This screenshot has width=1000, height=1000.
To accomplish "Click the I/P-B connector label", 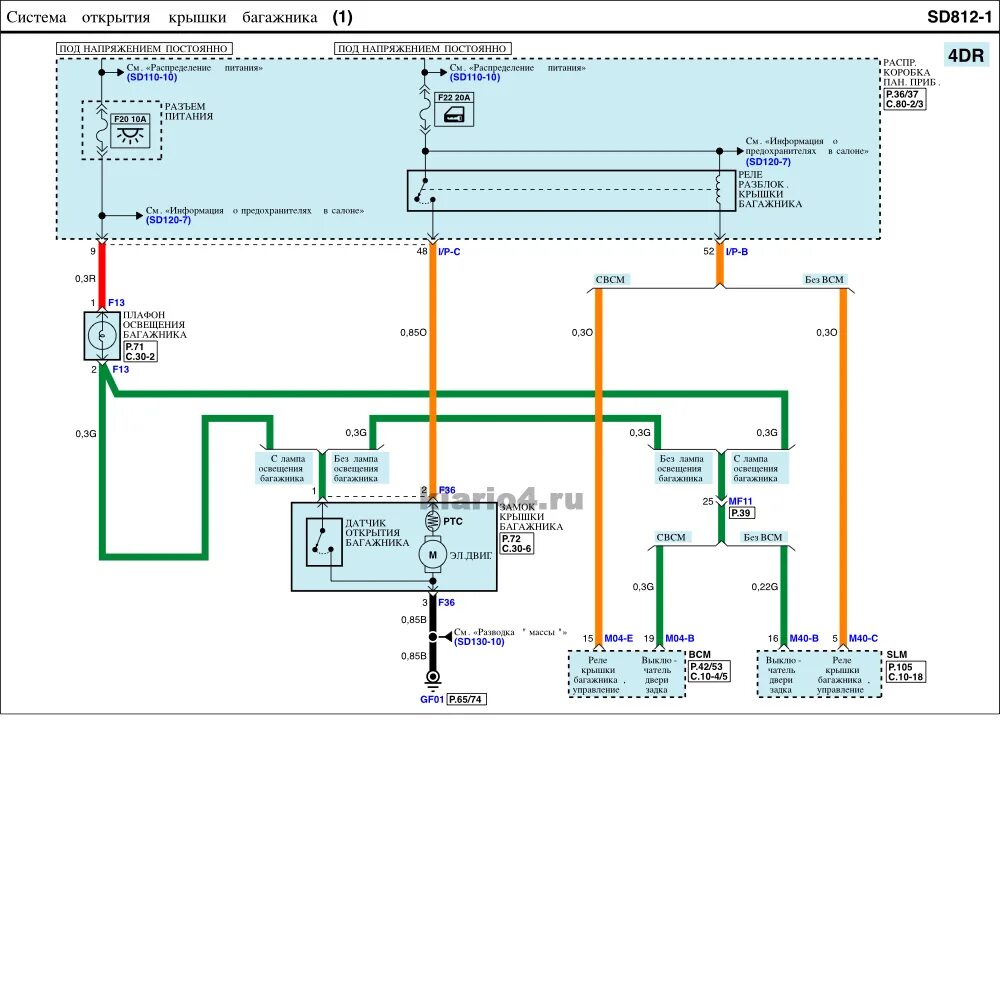I will click(x=737, y=252).
